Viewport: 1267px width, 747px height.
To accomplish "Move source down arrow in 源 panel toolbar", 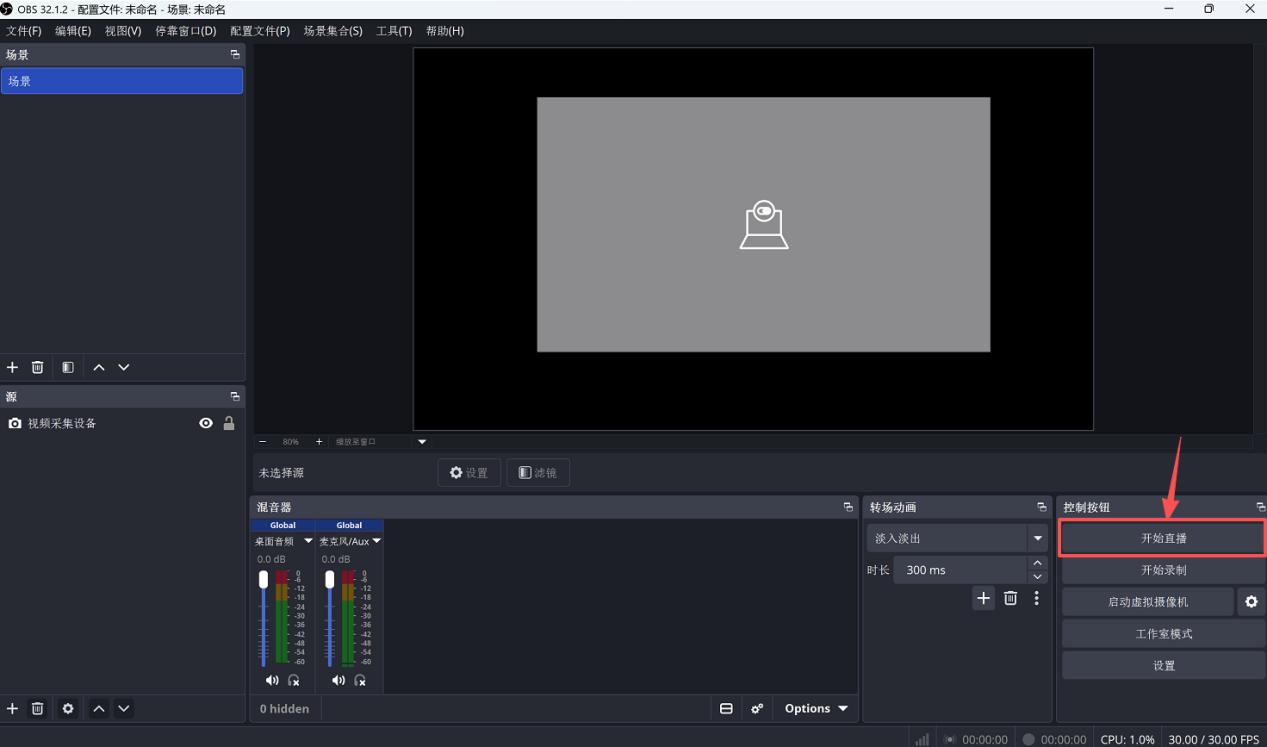I will pos(124,708).
